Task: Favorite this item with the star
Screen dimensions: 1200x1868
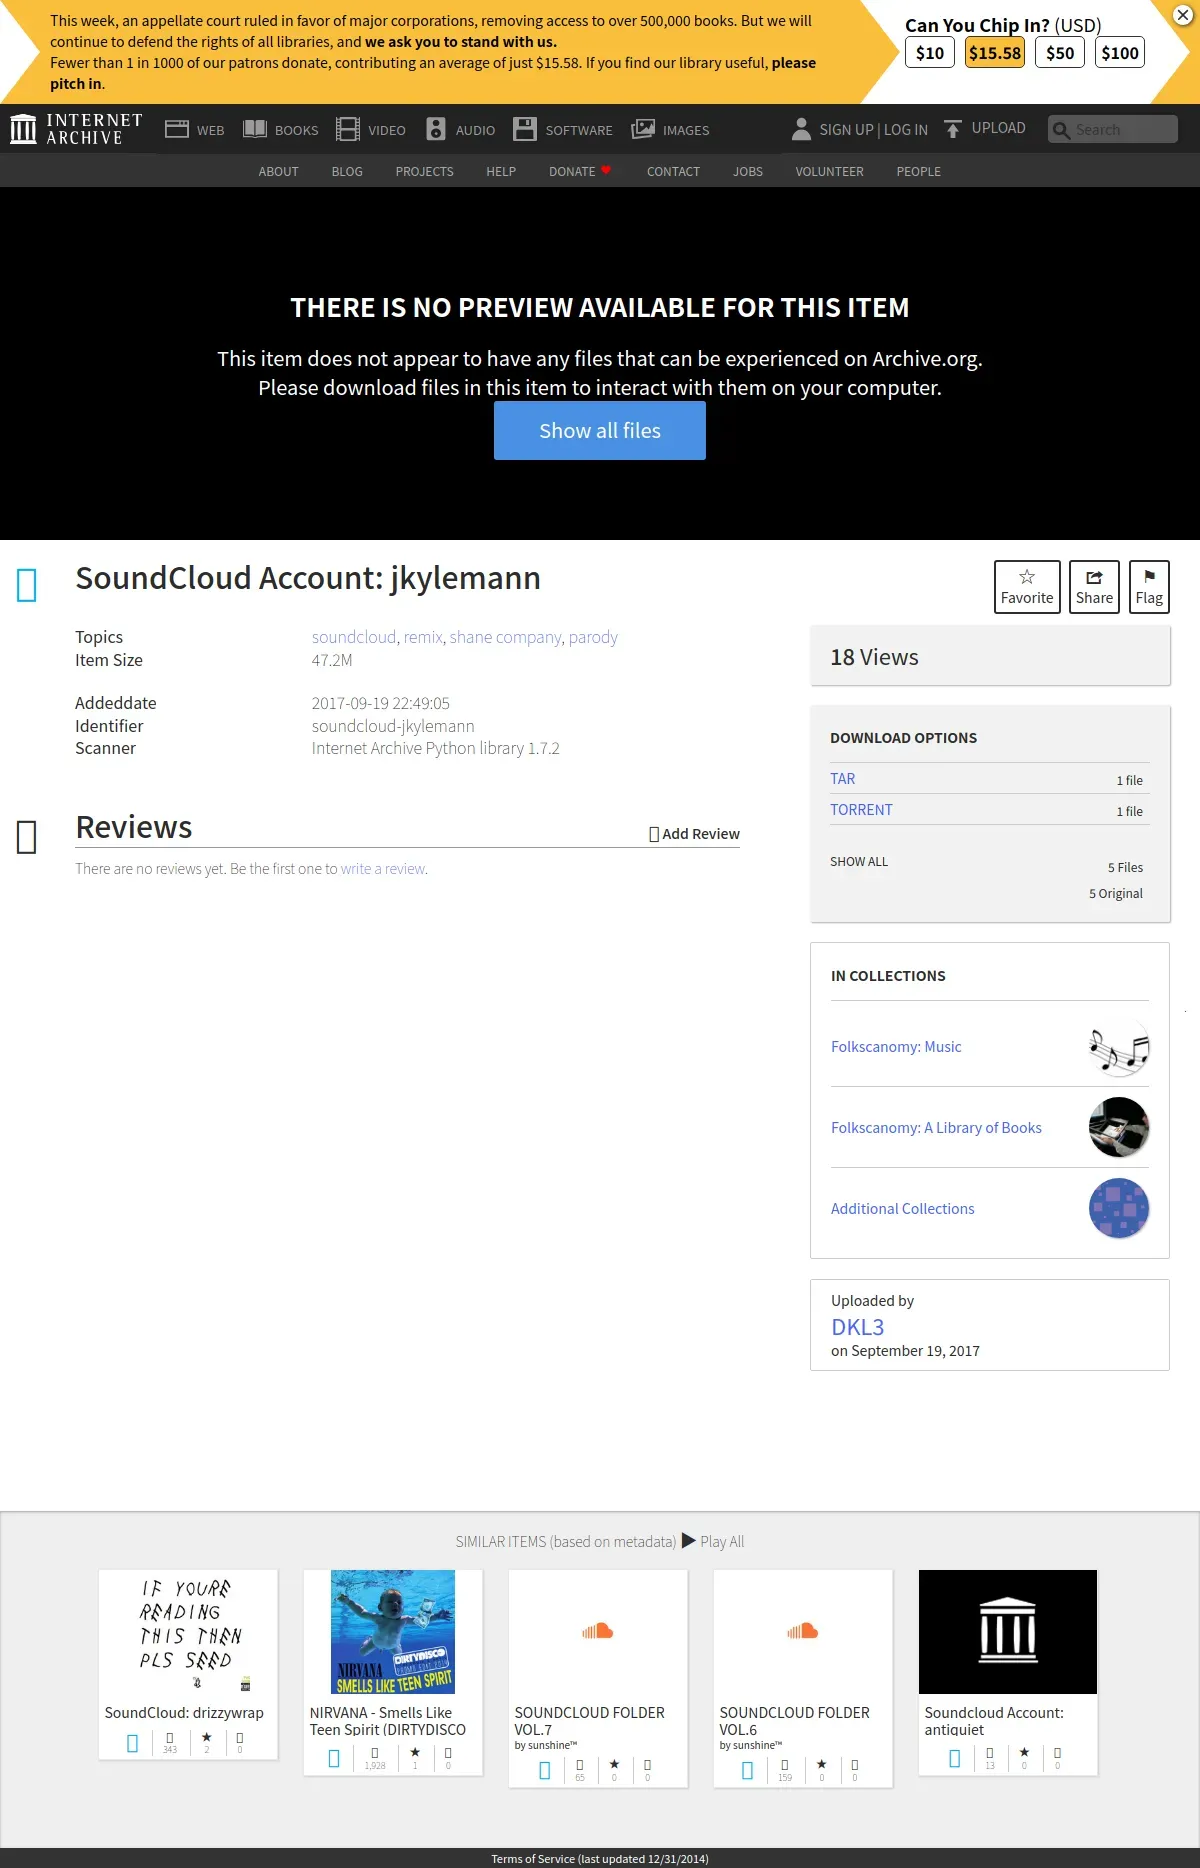Action: [1027, 587]
